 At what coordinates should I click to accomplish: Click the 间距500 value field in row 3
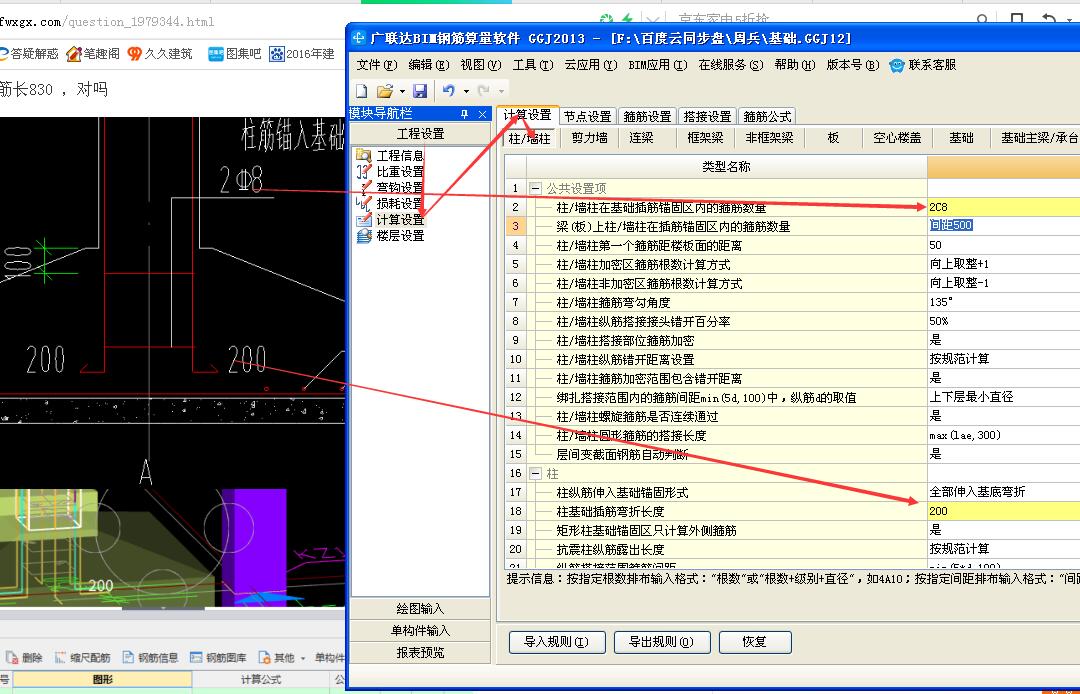click(1004, 225)
